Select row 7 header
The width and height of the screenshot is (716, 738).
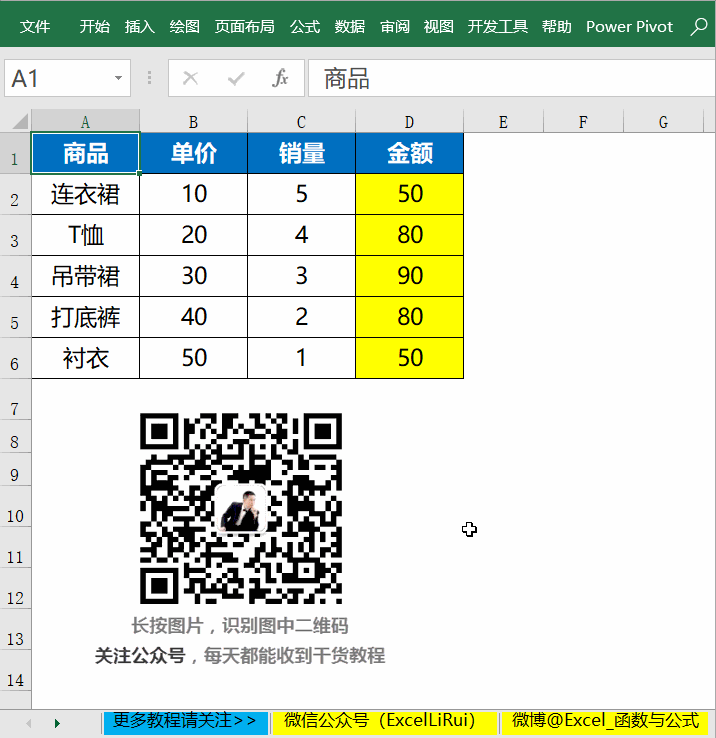pos(15,400)
